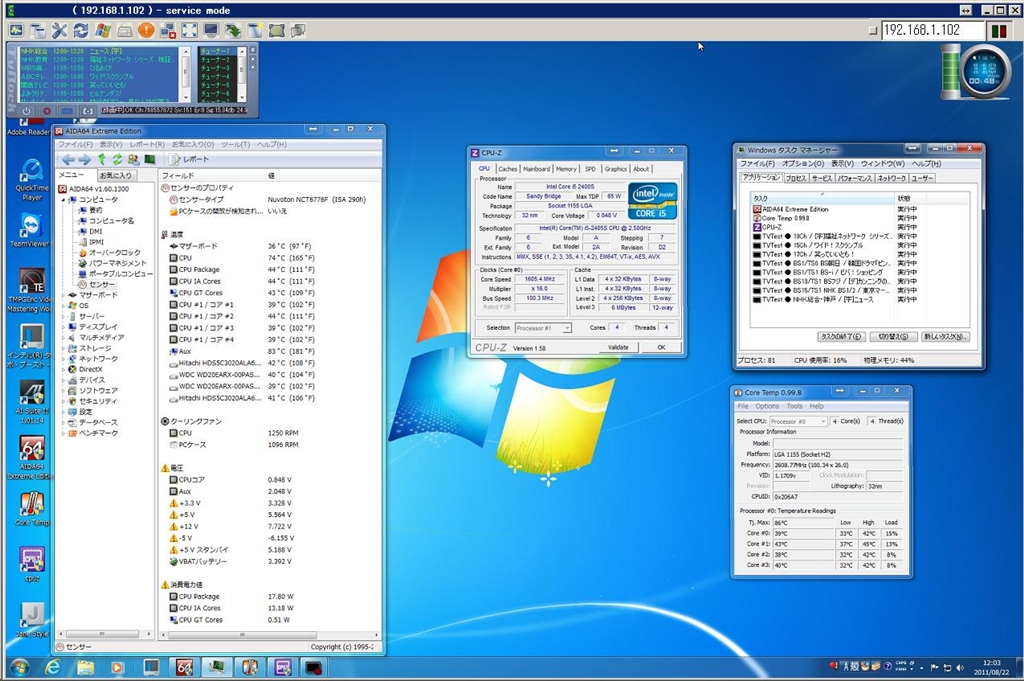Image resolution: width=1024 pixels, height=681 pixels.
Task: Expand the ストレージ node in AIDA64 tree
Action: [x=64, y=349]
